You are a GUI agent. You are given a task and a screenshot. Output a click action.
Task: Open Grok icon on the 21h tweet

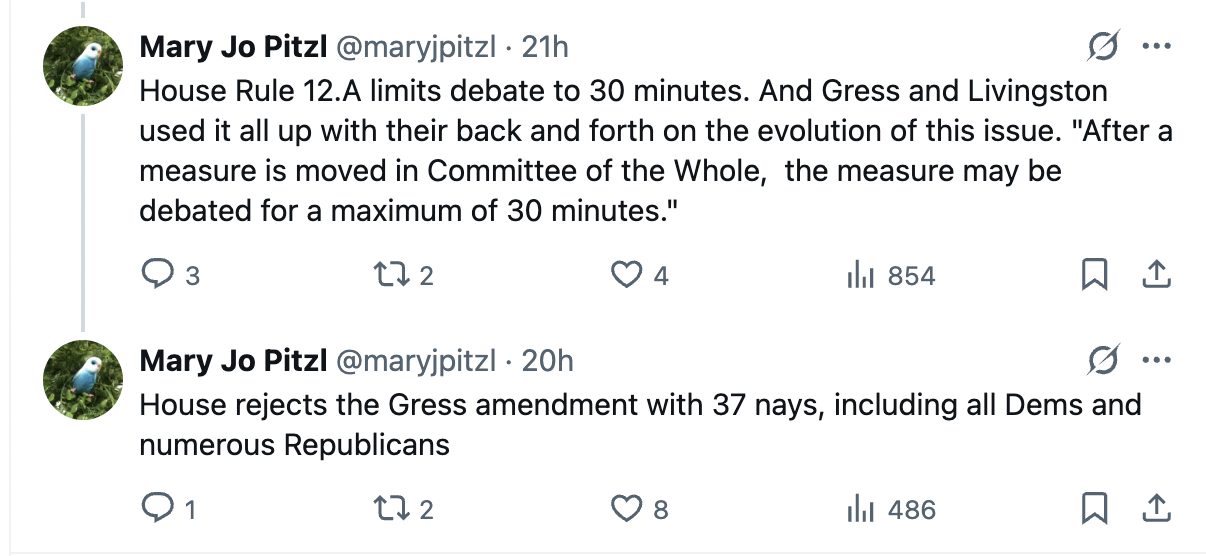tap(1104, 47)
